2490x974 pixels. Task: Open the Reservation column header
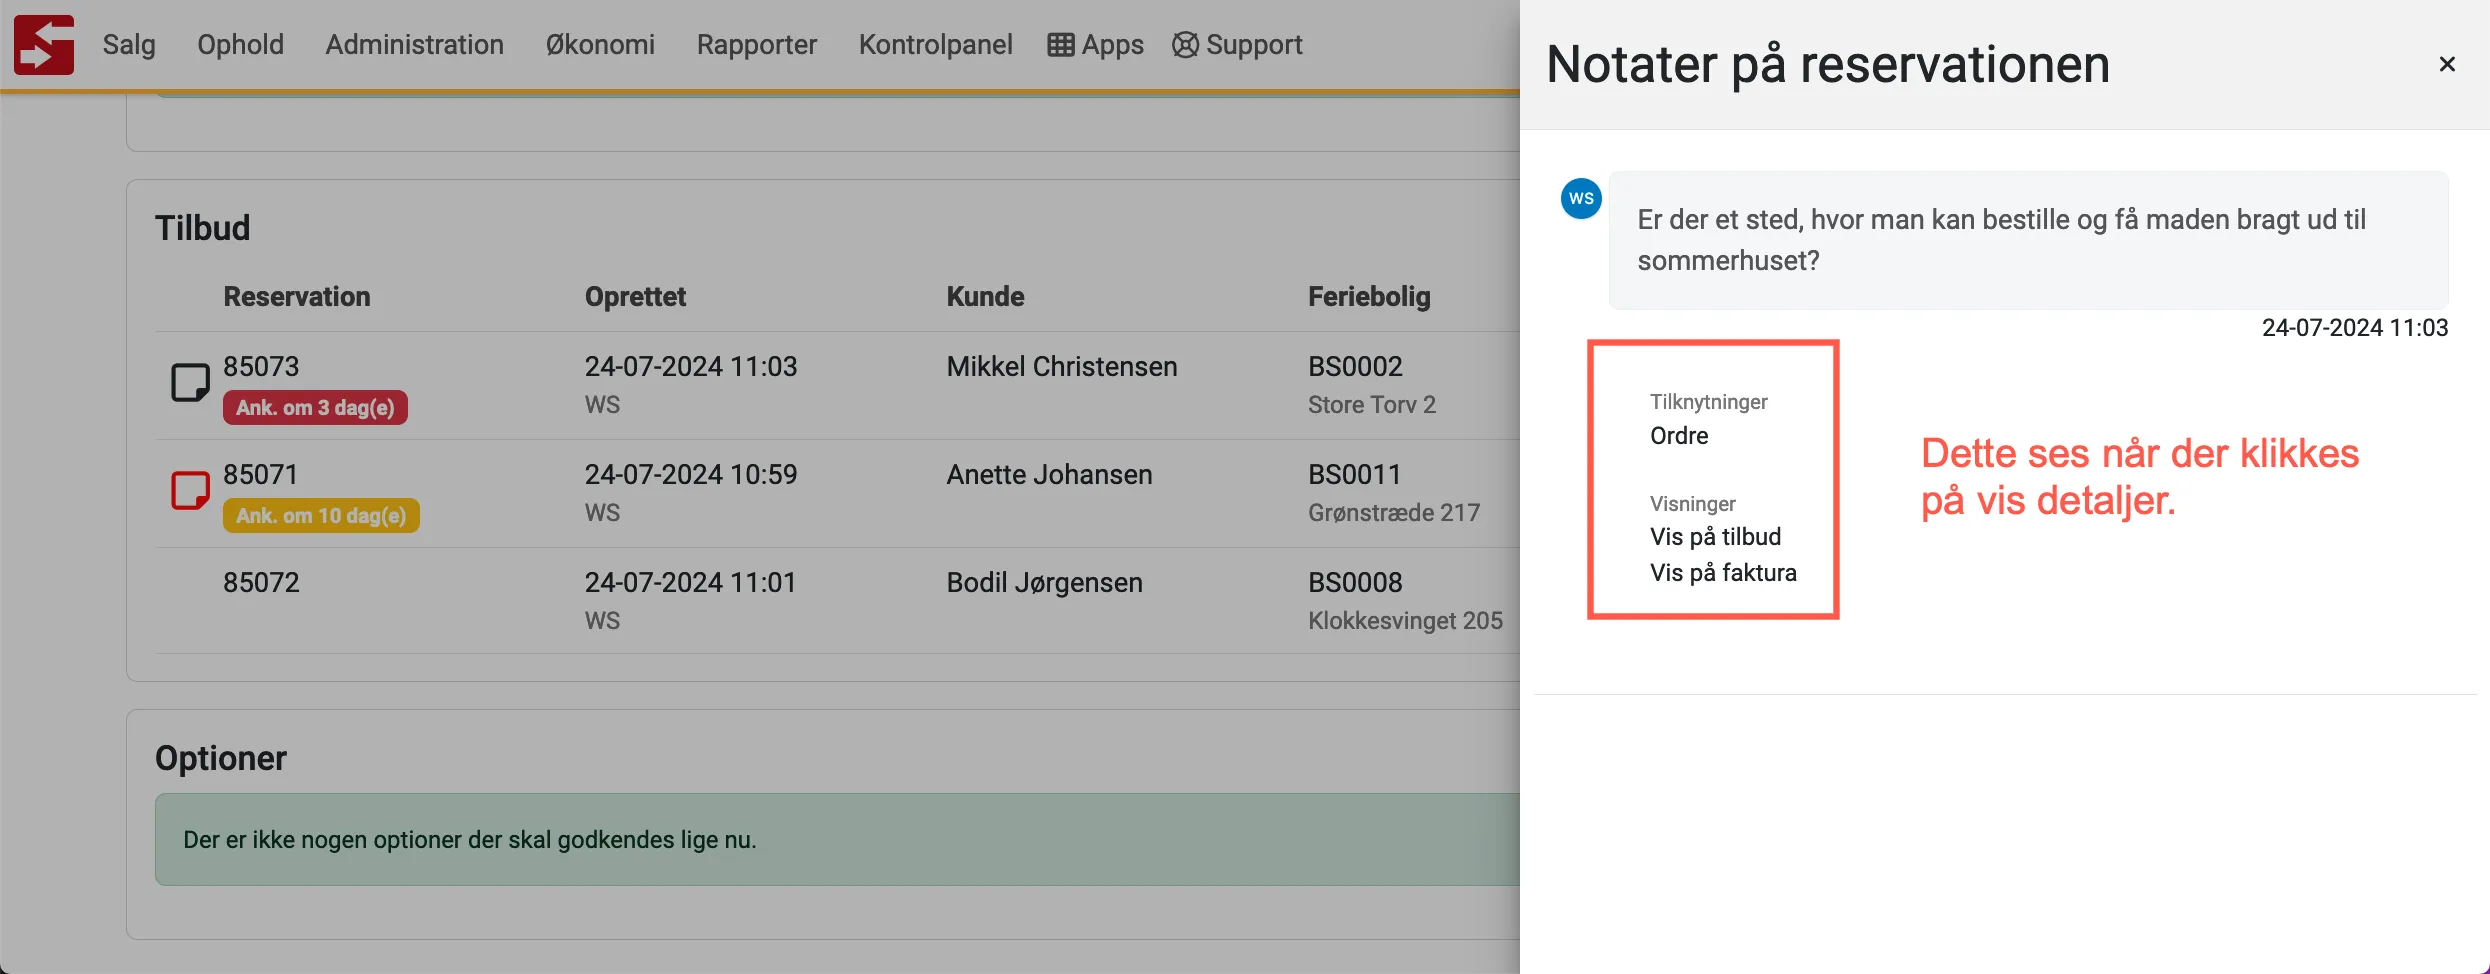tap(296, 296)
